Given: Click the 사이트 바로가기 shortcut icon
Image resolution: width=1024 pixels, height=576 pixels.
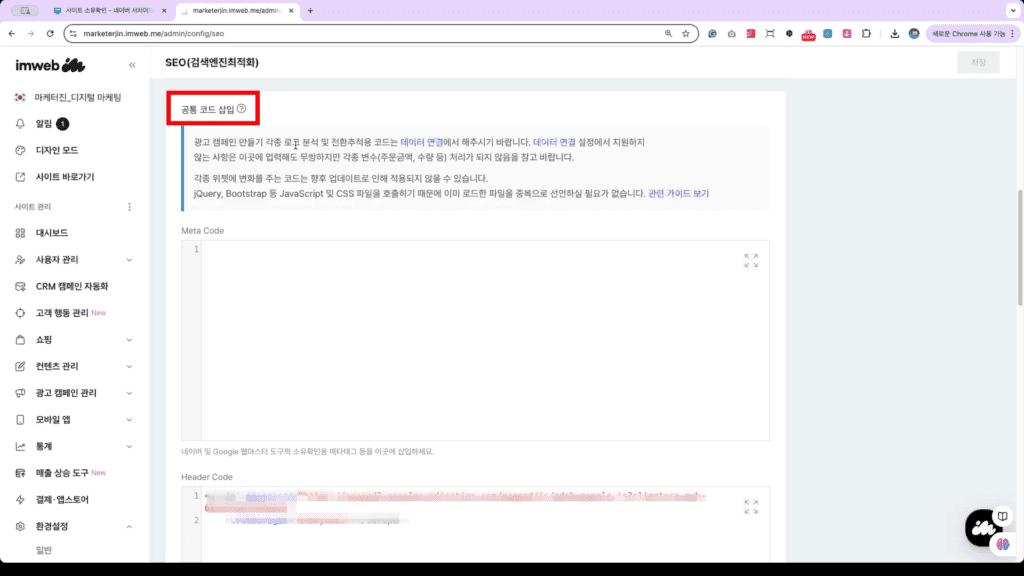Looking at the screenshot, I should pos(18,177).
